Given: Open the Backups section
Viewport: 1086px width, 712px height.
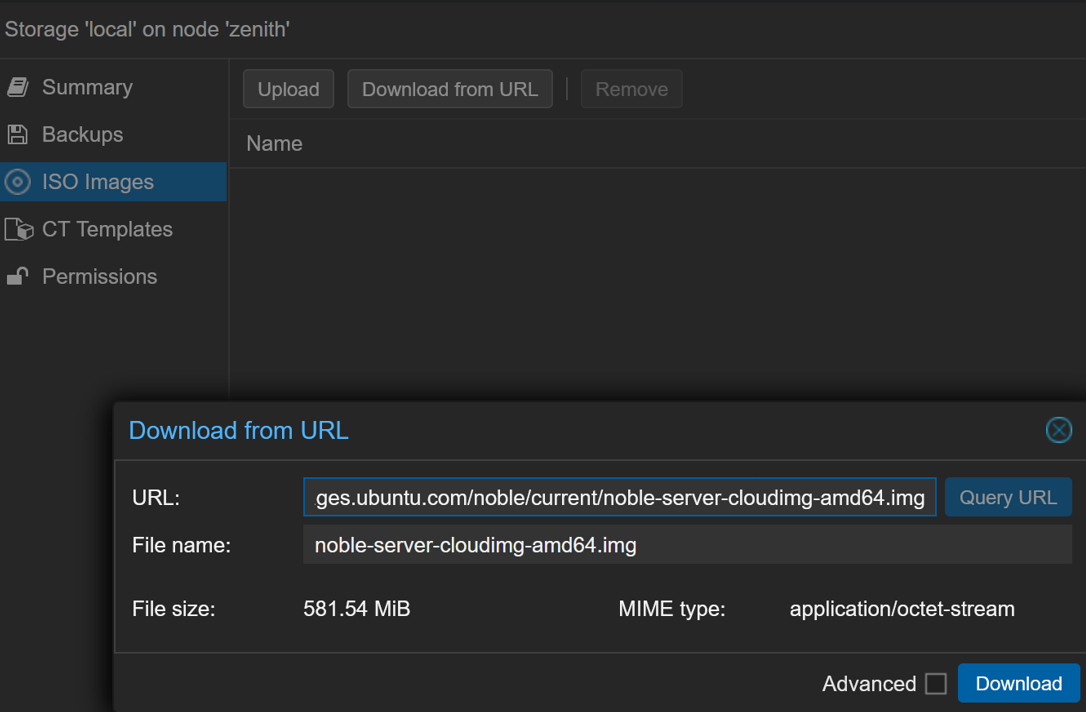Looking at the screenshot, I should [82, 134].
